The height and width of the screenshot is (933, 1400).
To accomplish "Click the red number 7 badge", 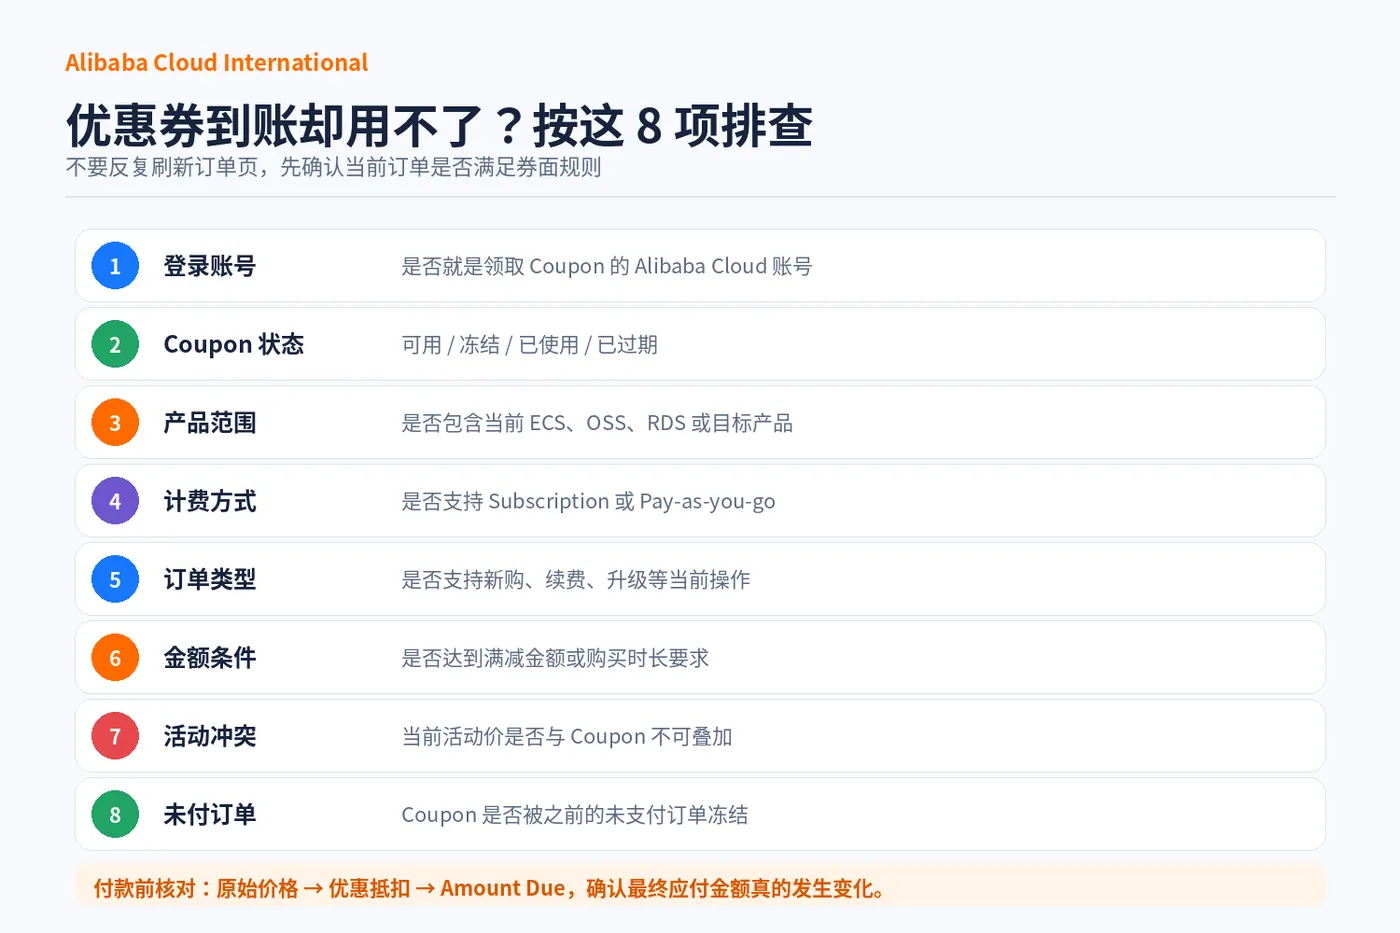I will [115, 736].
